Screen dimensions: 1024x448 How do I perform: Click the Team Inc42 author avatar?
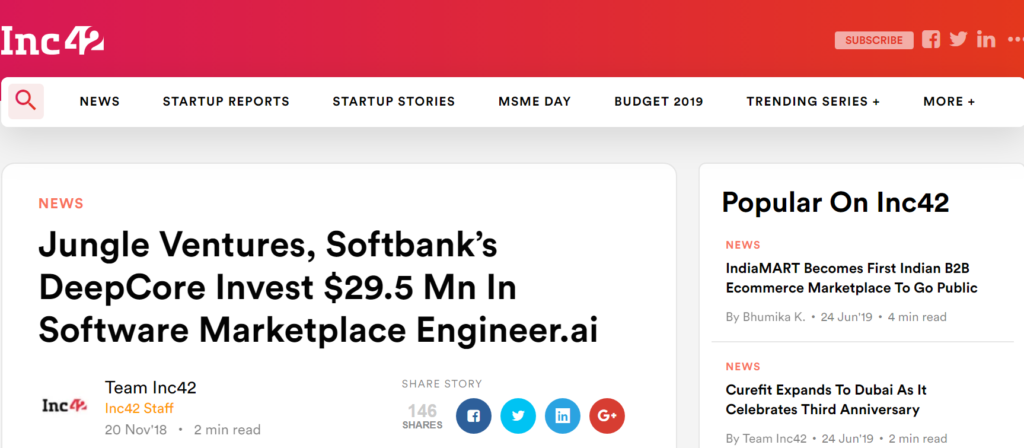click(x=65, y=406)
